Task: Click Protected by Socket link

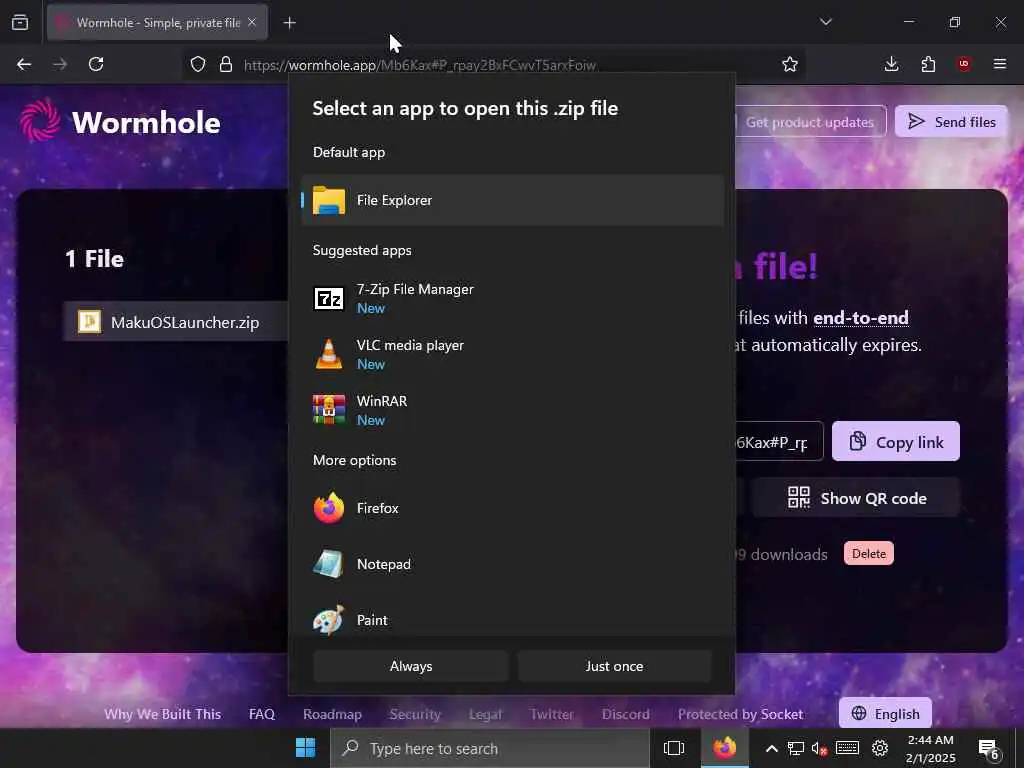Action: 741,714
